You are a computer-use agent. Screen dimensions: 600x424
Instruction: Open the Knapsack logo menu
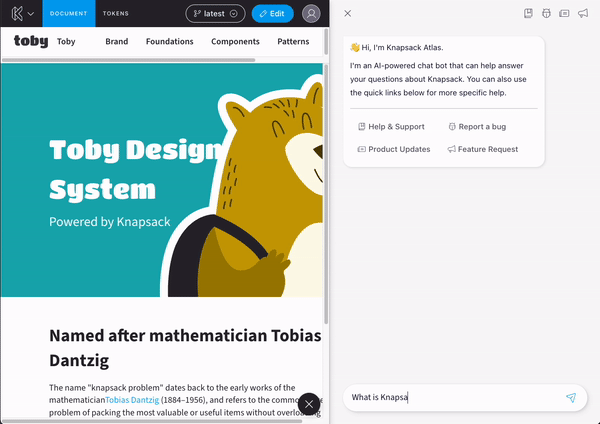(x=22, y=13)
